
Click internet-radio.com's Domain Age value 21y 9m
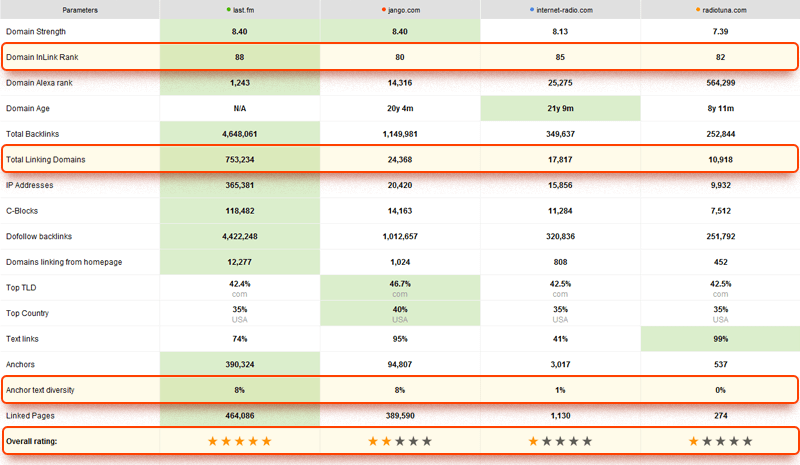tap(559, 108)
